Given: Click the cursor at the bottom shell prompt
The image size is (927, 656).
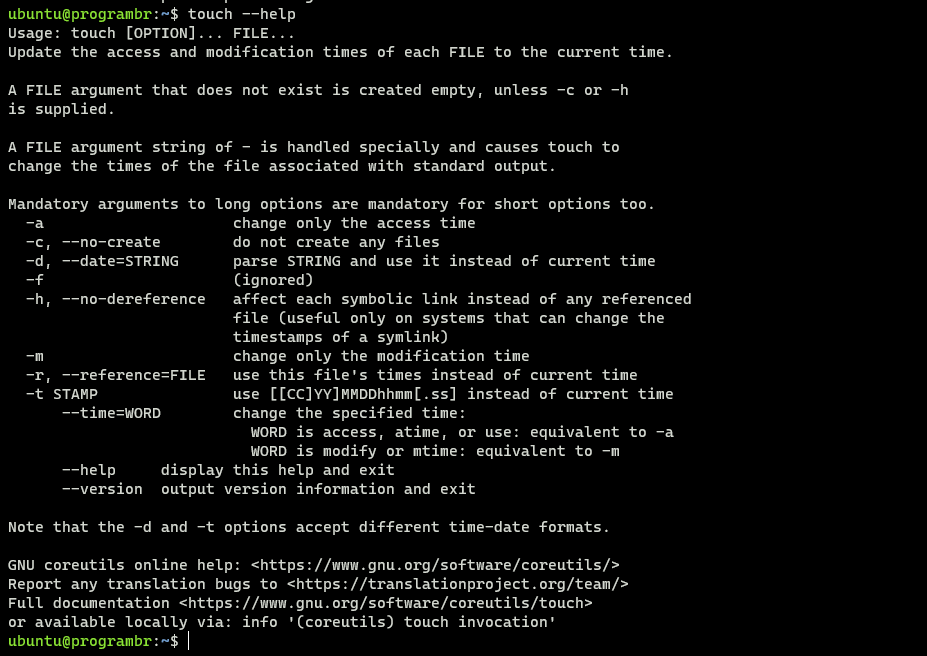Looking at the screenshot, I should coord(189,641).
